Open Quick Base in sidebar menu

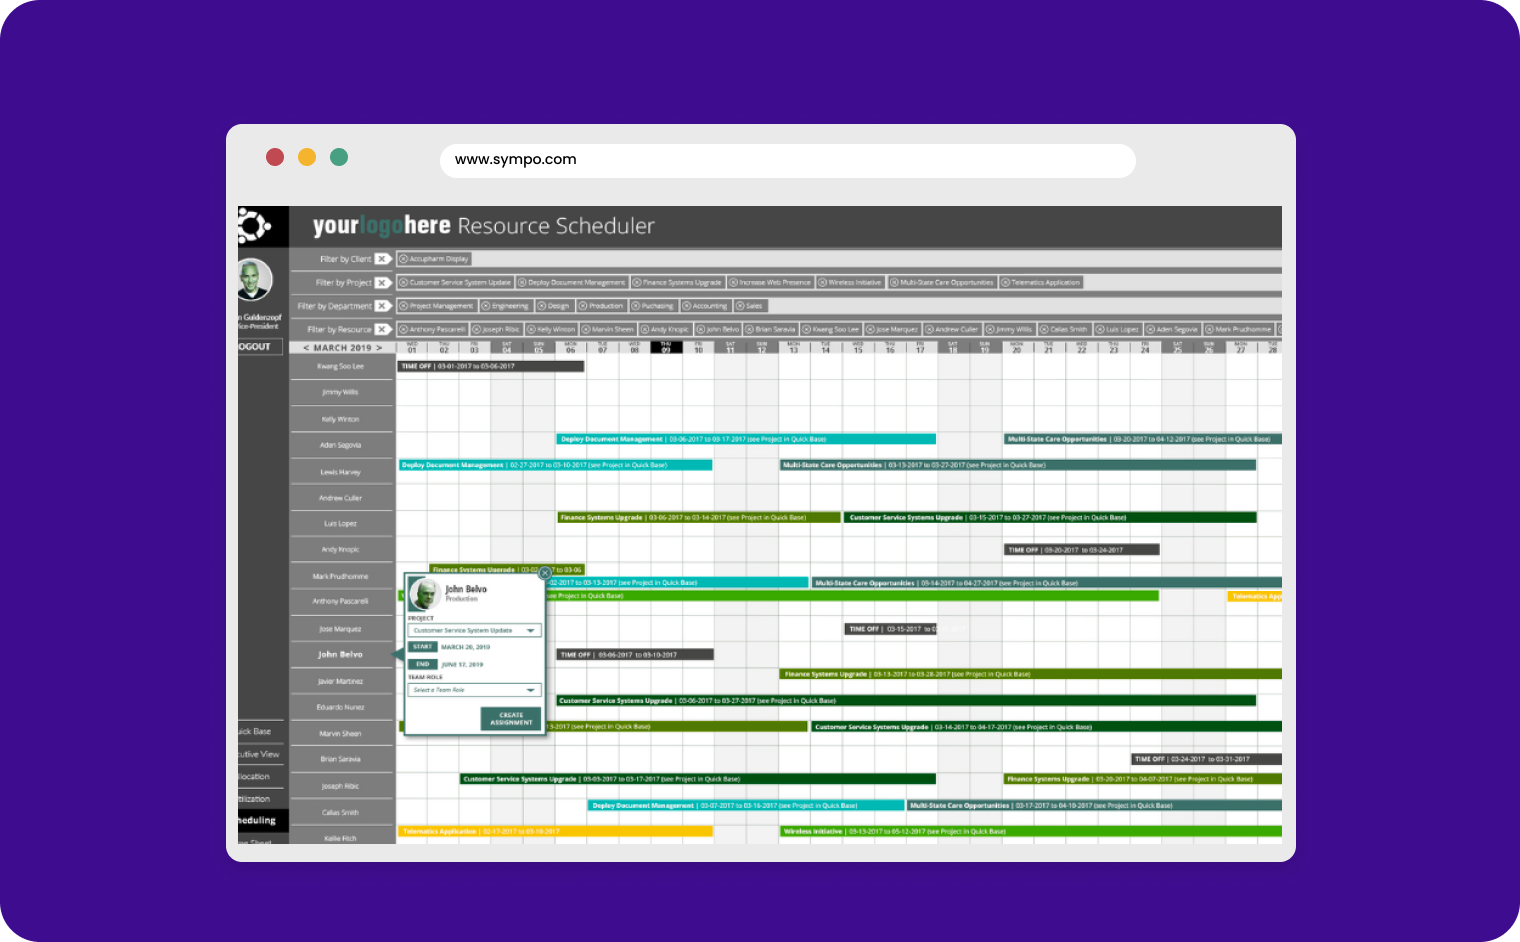(255, 732)
